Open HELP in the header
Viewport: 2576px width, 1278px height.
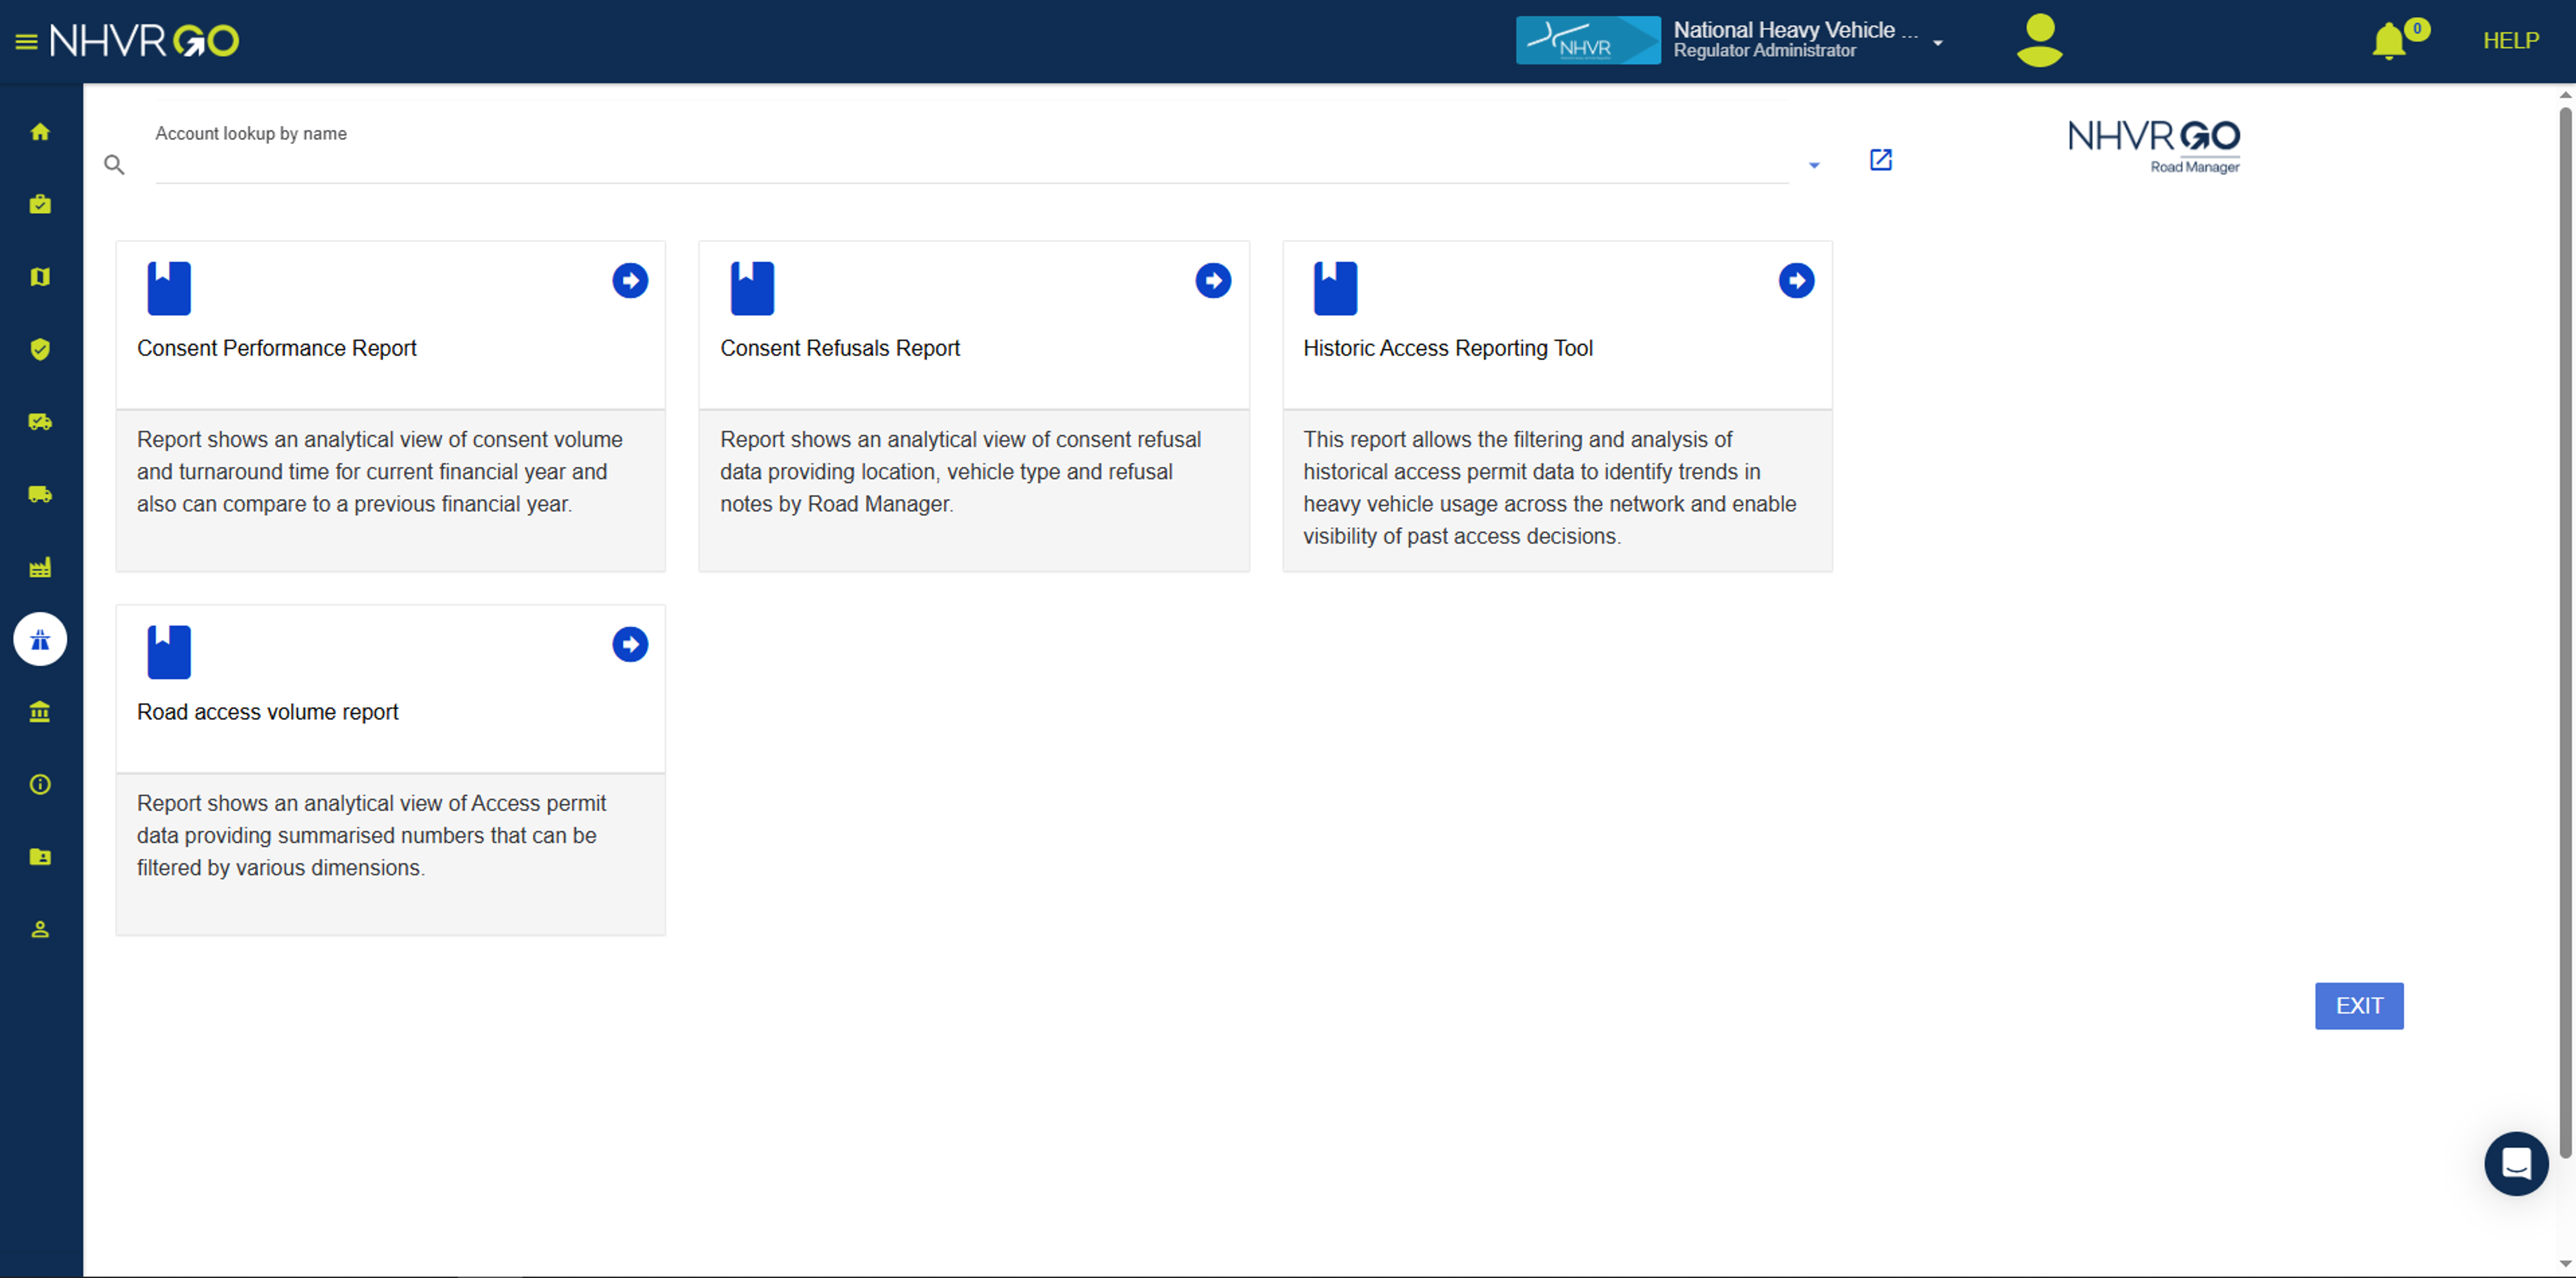click(2510, 41)
